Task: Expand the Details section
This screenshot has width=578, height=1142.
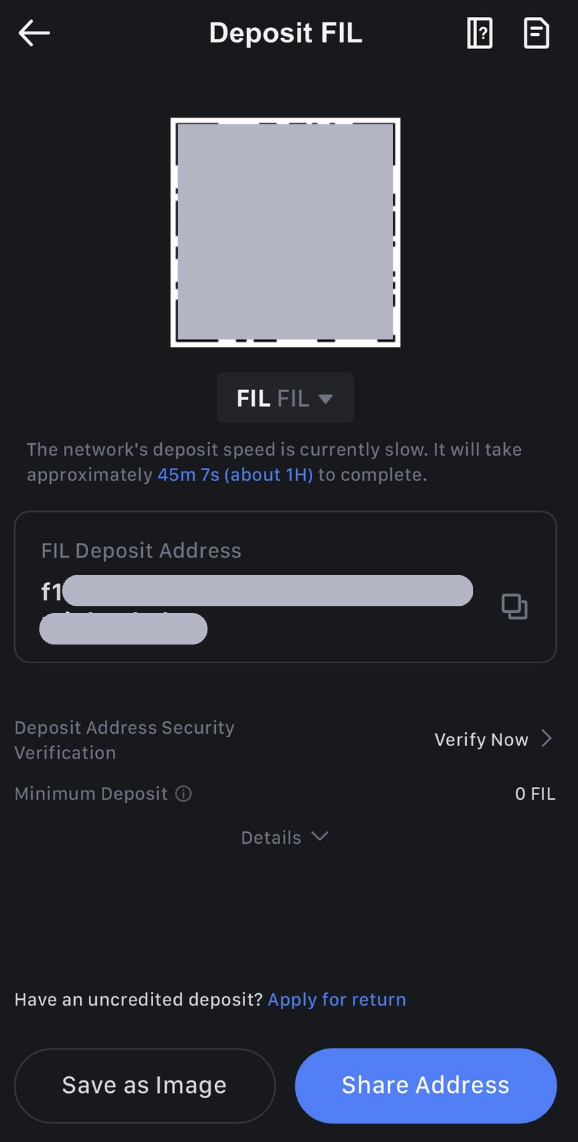Action: pyautogui.click(x=285, y=837)
